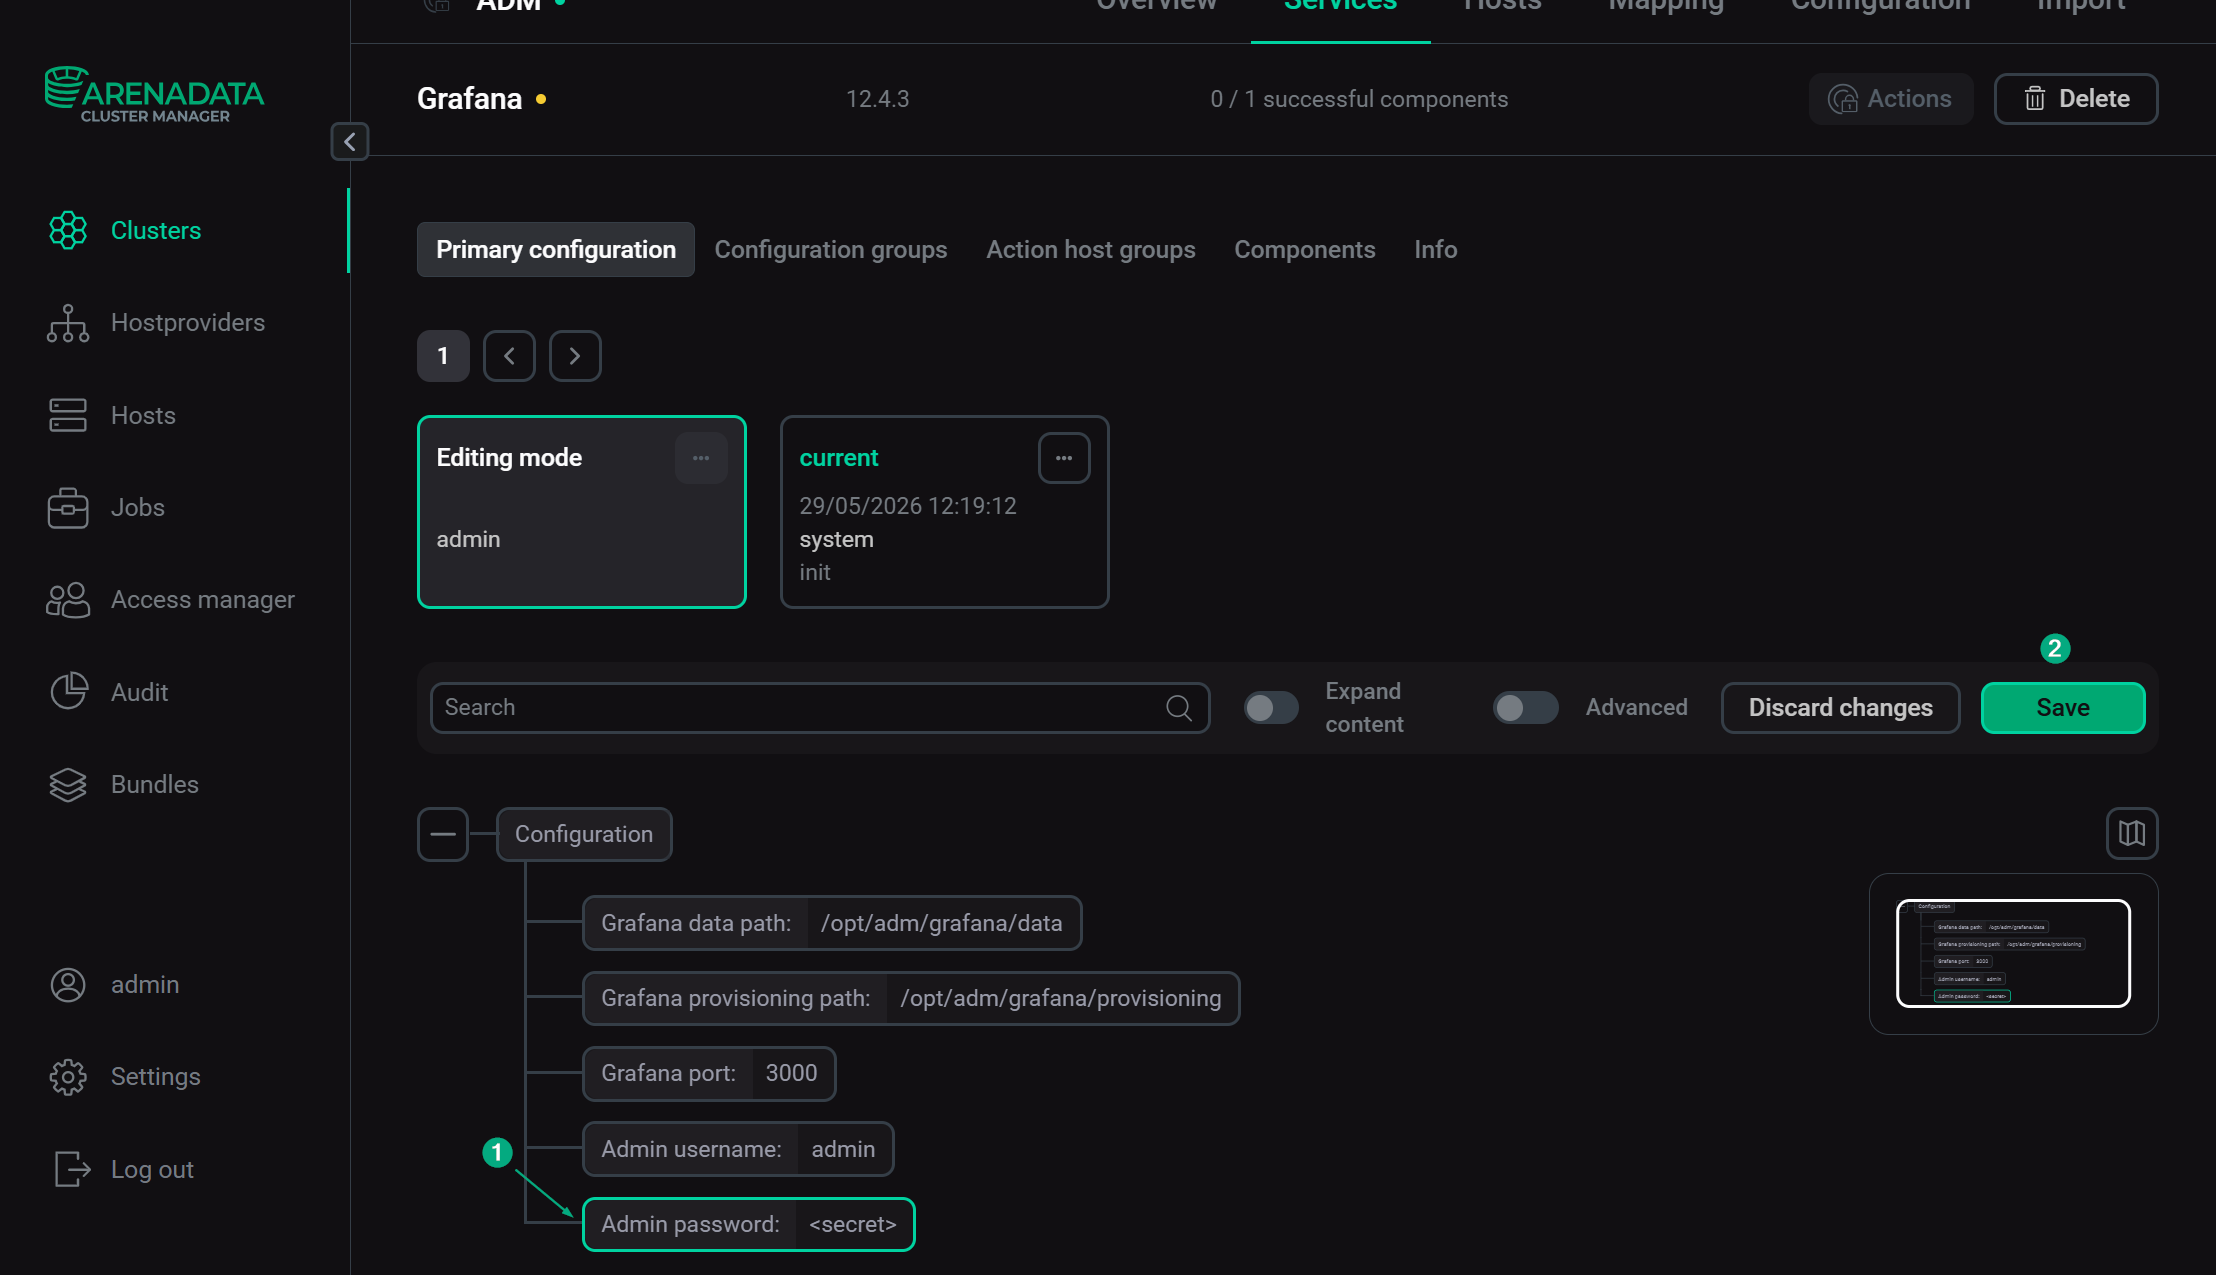Click the Search input field
Image resolution: width=2216 pixels, height=1275 pixels.
[820, 708]
